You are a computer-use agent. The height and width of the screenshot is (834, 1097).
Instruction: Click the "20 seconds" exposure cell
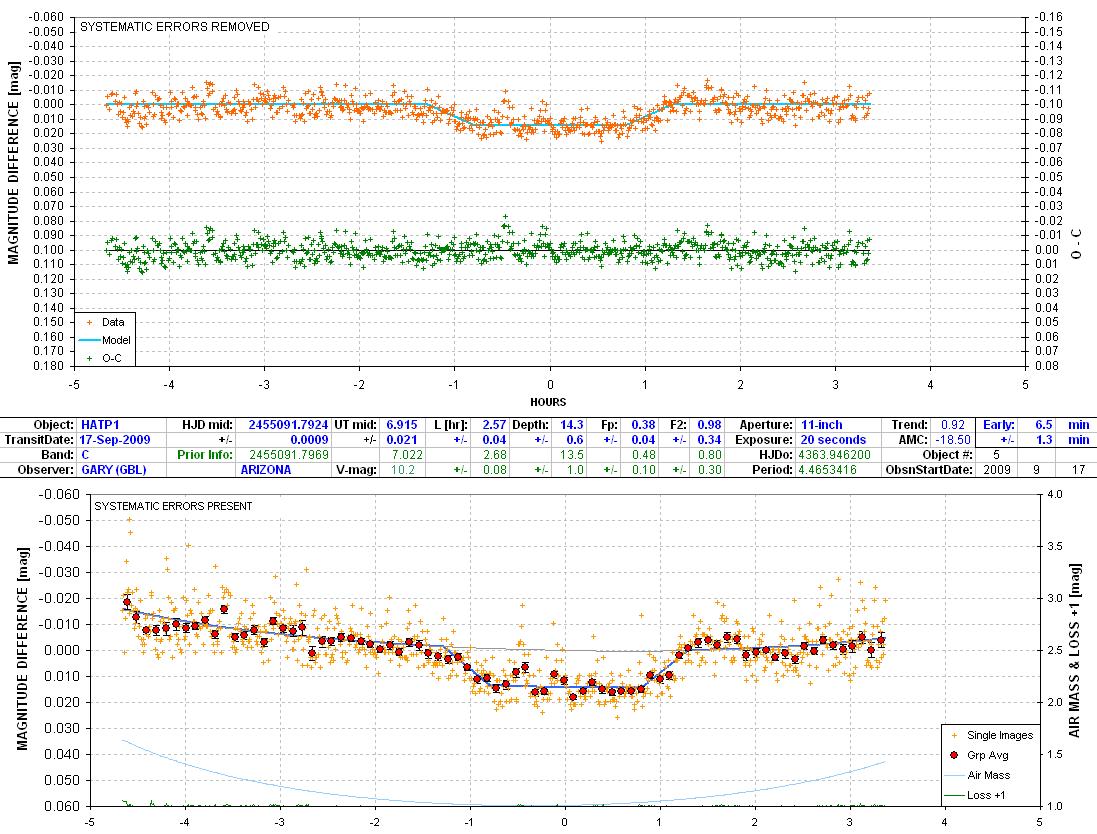(833, 440)
